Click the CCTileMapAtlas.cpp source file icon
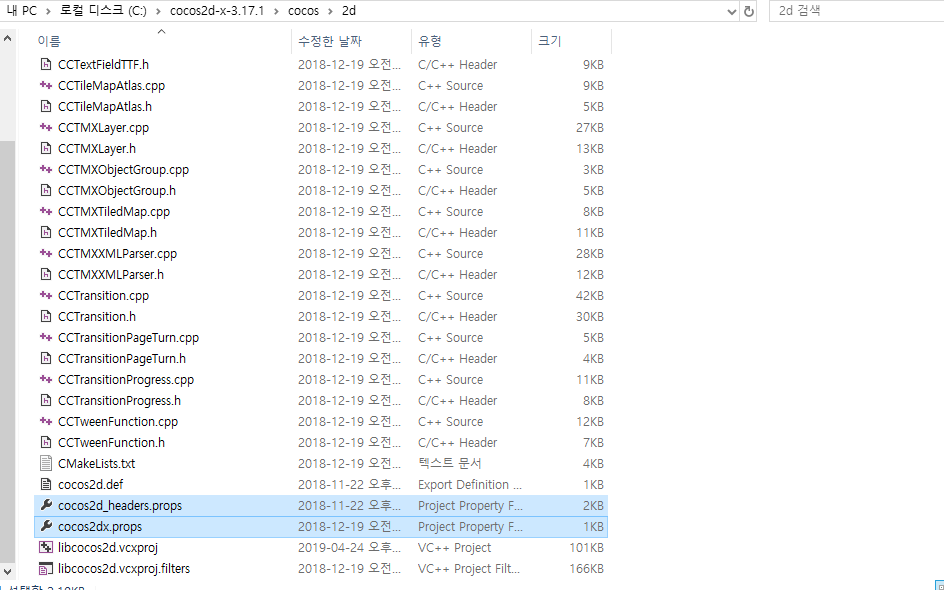This screenshot has width=944, height=590. click(x=46, y=85)
